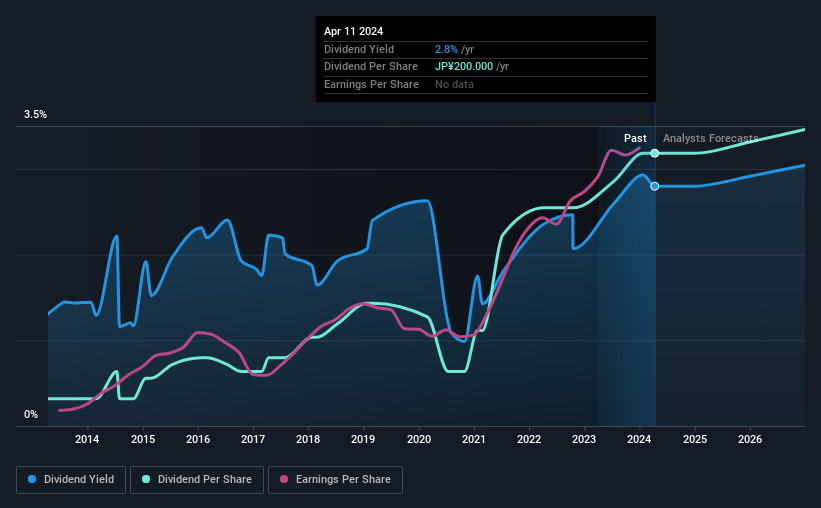The width and height of the screenshot is (821, 508).
Task: Click the tooltip 'Dividend Per Share' row label
Action: [371, 67]
